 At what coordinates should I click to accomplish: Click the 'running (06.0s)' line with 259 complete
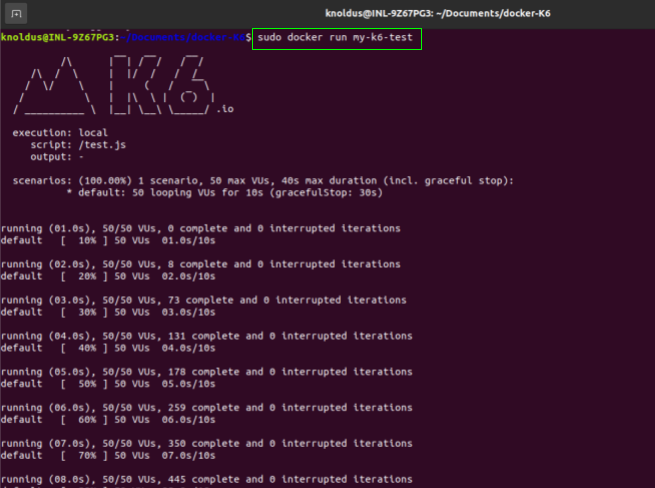(206, 408)
